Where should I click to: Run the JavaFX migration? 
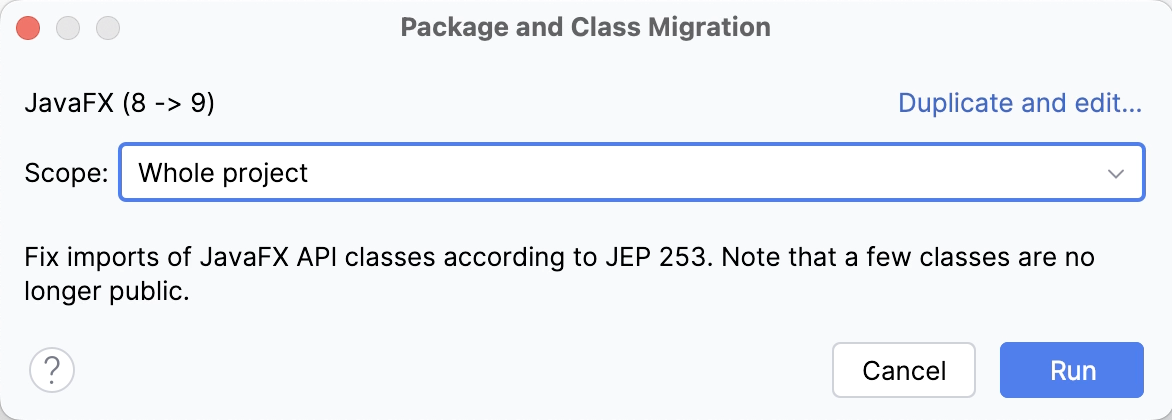pos(1072,371)
